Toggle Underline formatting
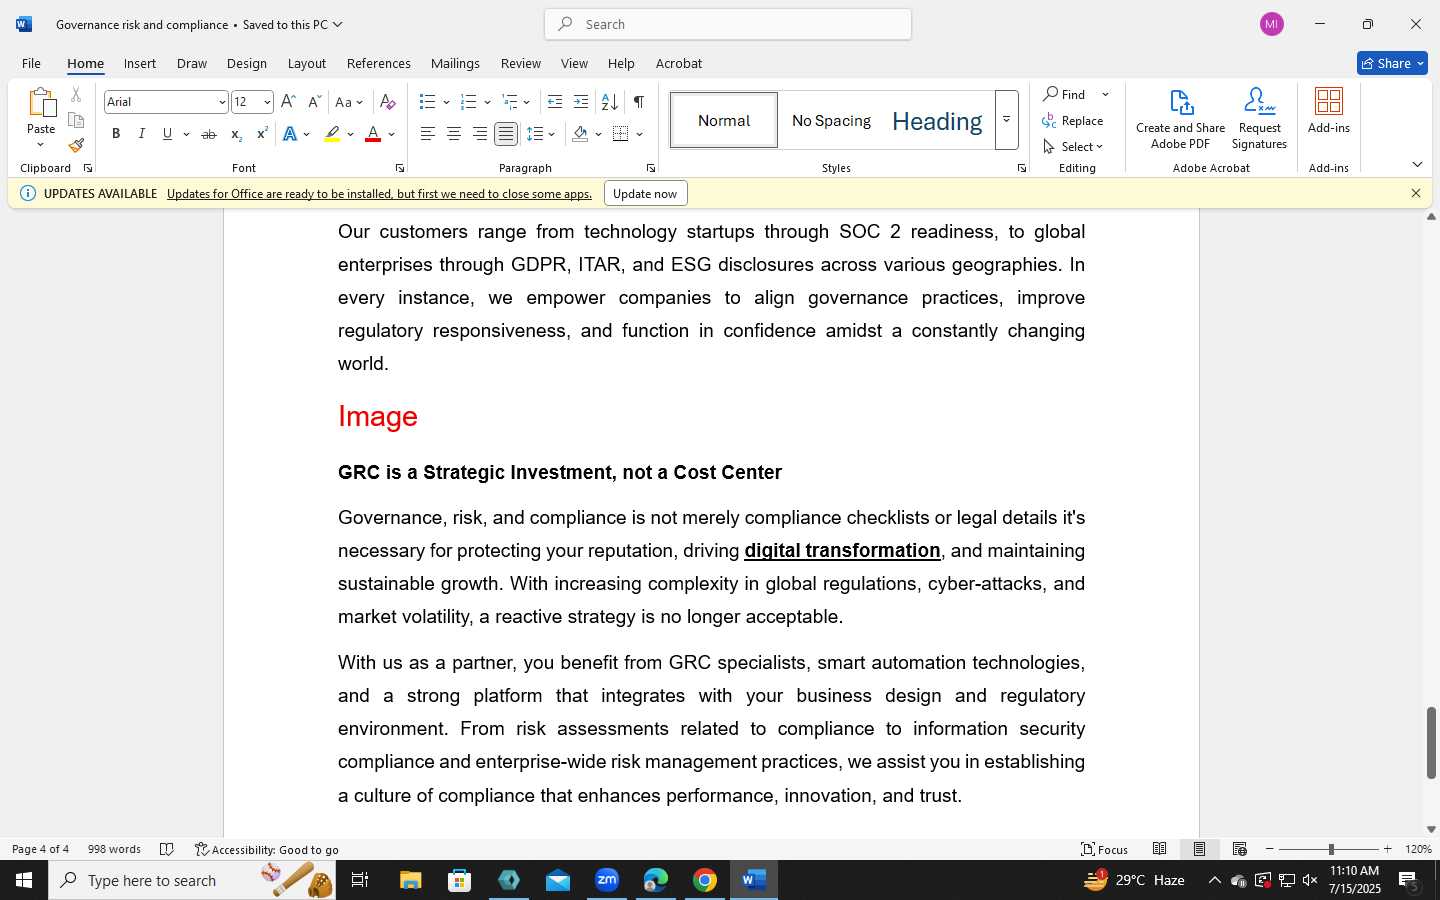The width and height of the screenshot is (1440, 900). tap(167, 134)
